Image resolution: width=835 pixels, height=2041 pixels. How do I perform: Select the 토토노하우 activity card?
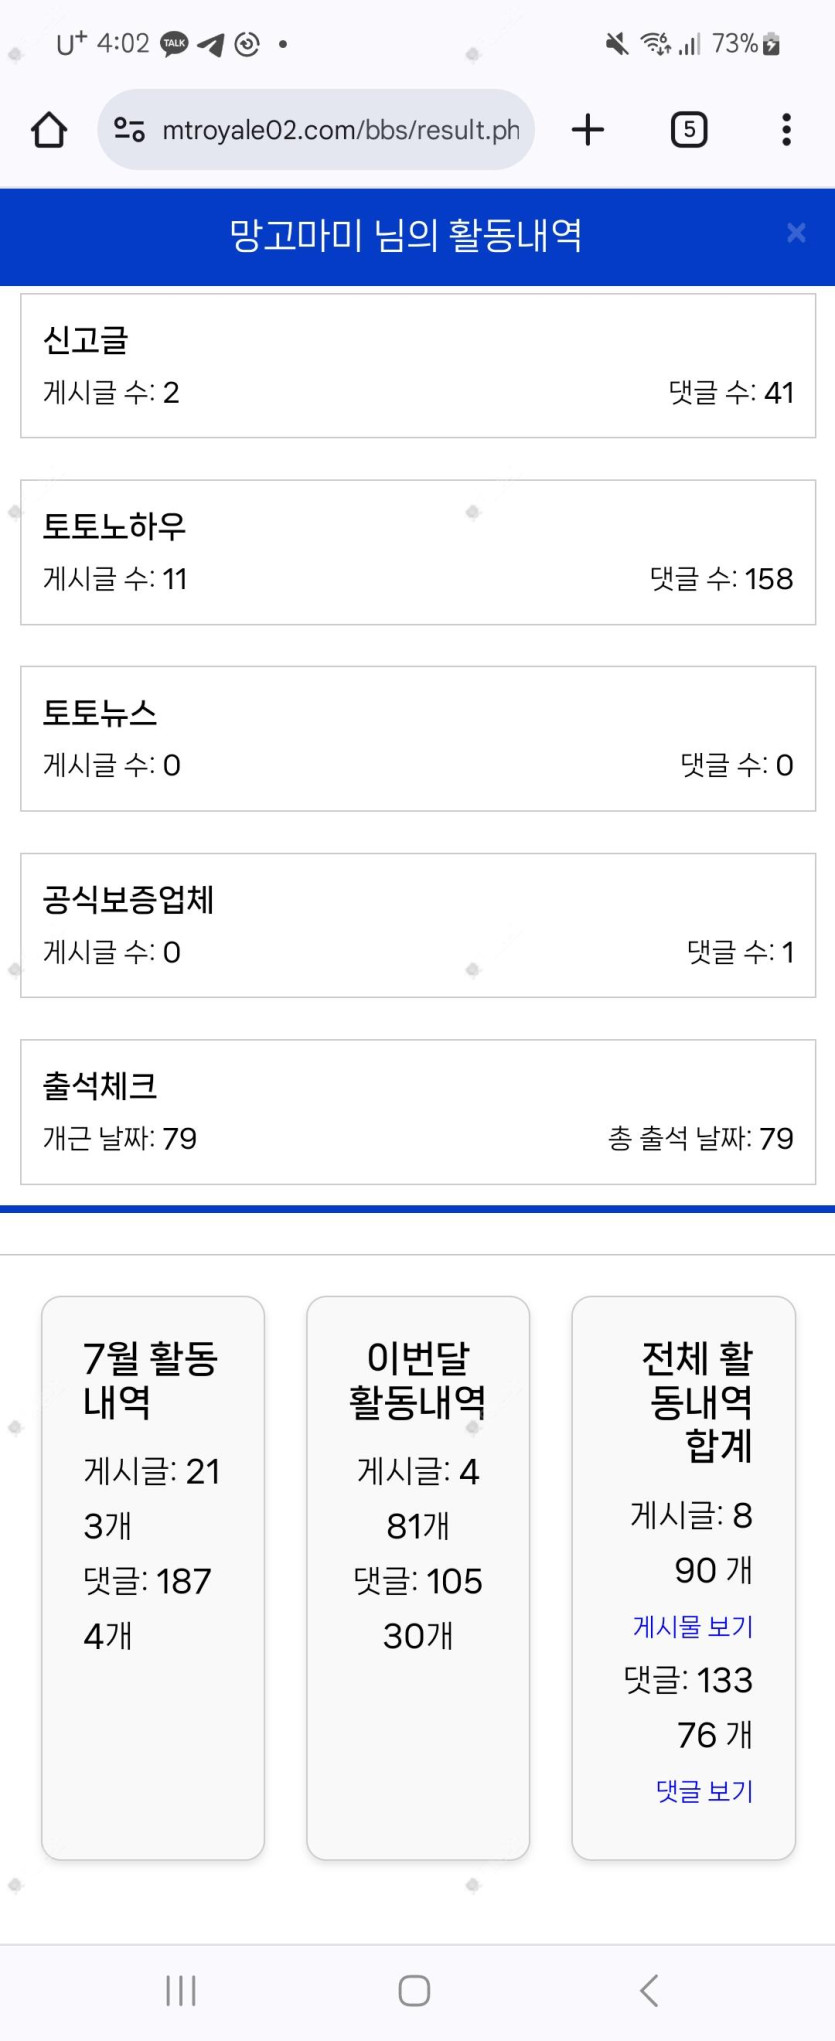pos(418,553)
